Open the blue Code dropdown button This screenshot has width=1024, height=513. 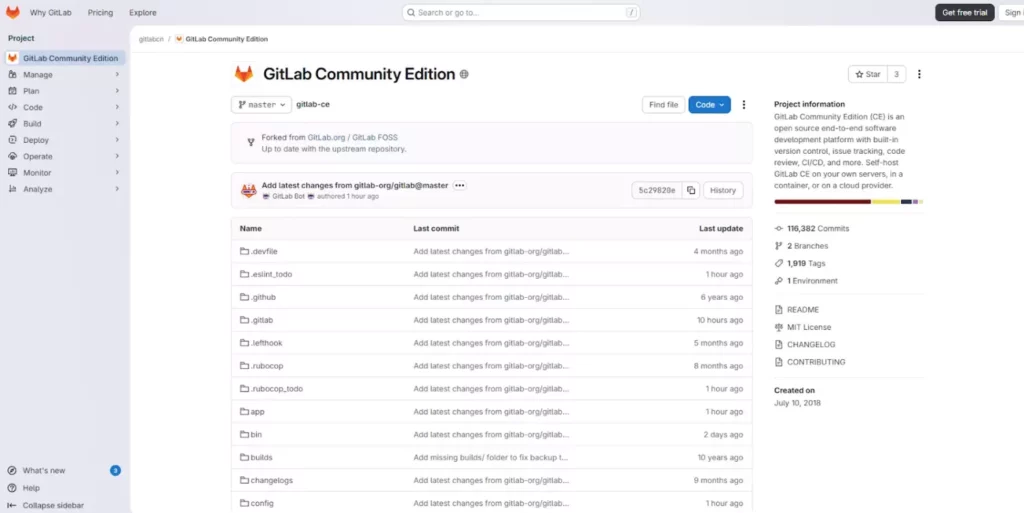coord(709,104)
